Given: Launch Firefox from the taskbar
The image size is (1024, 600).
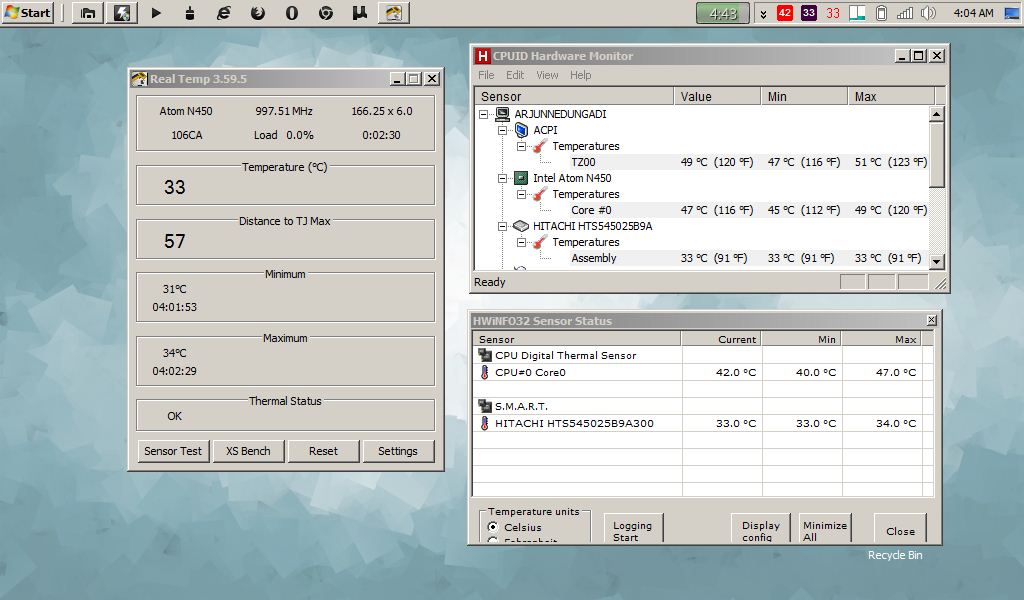Looking at the screenshot, I should (258, 13).
